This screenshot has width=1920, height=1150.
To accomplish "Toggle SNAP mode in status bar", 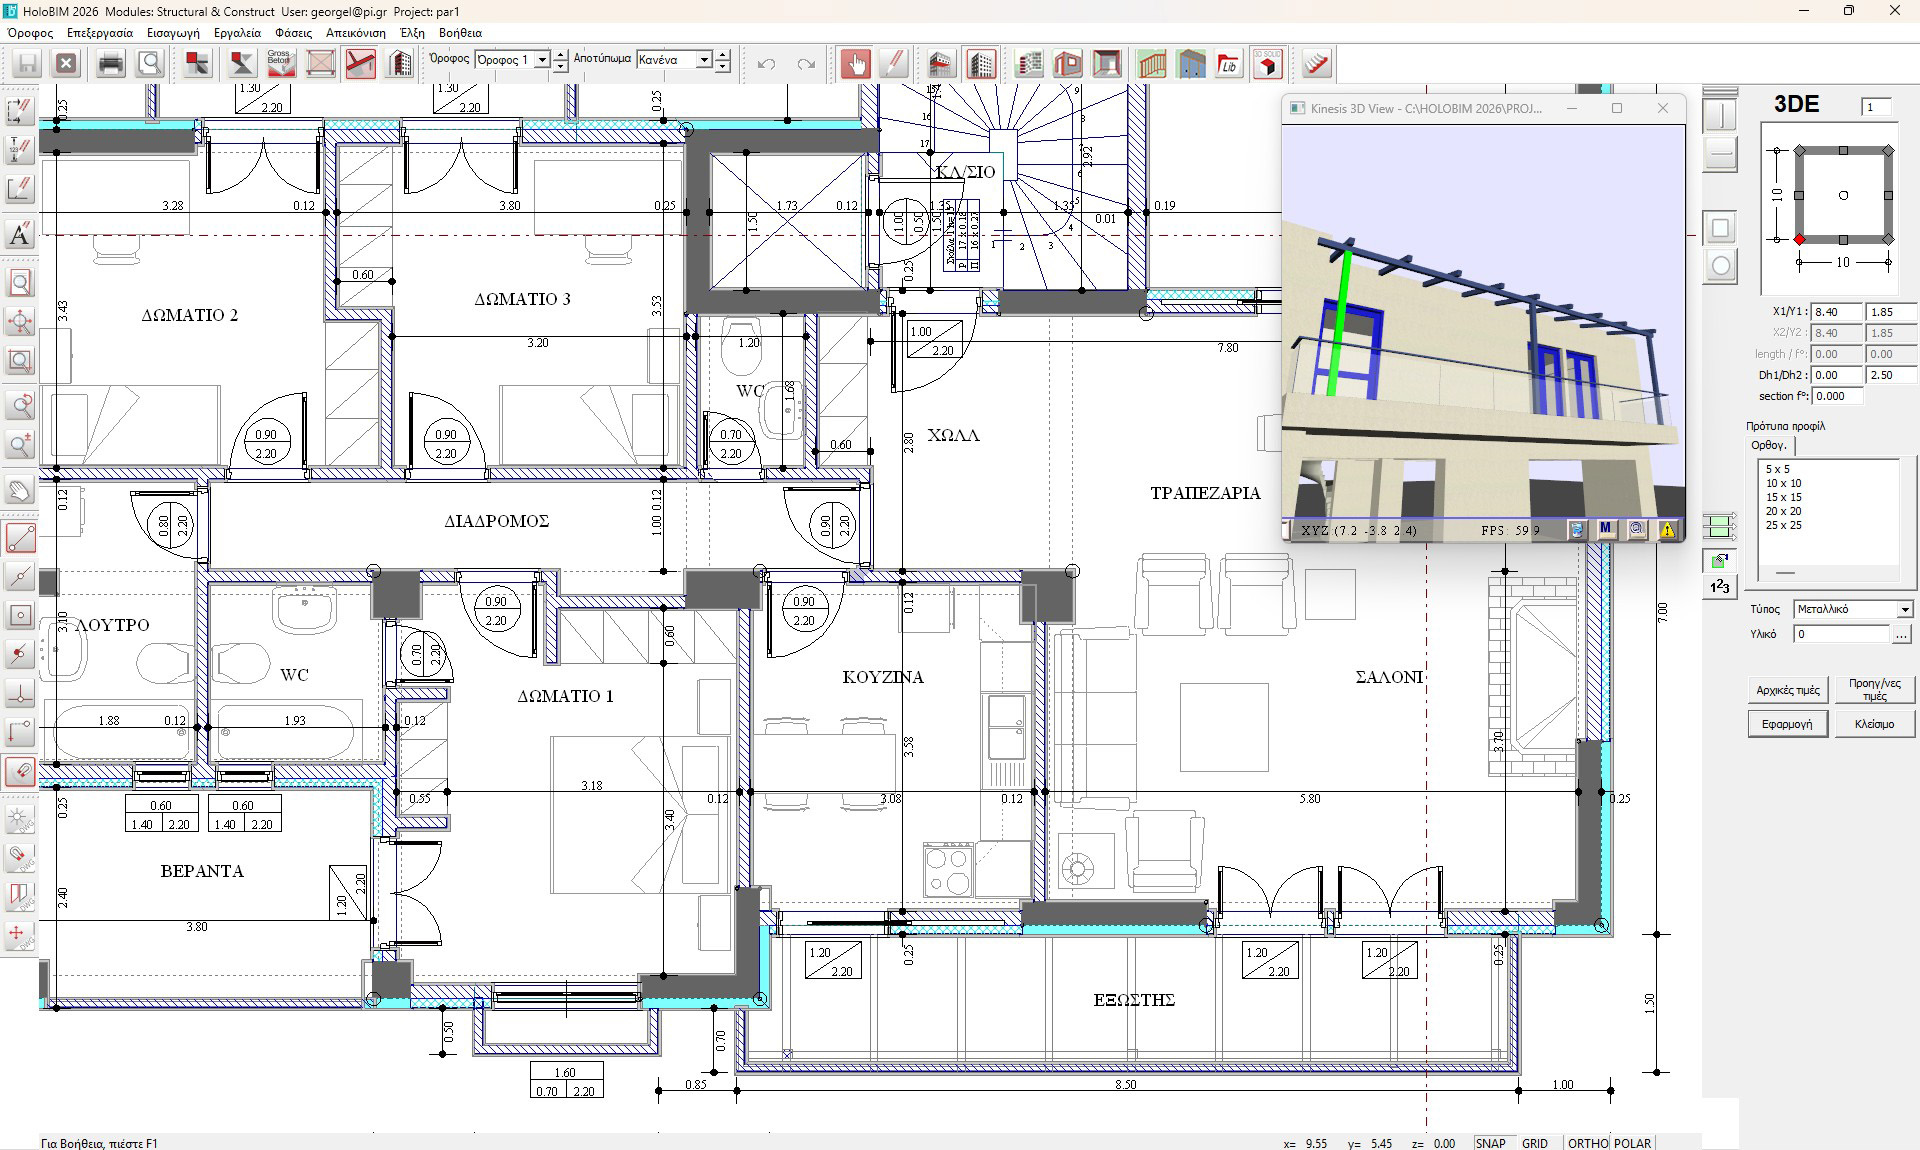I will 1490,1143.
